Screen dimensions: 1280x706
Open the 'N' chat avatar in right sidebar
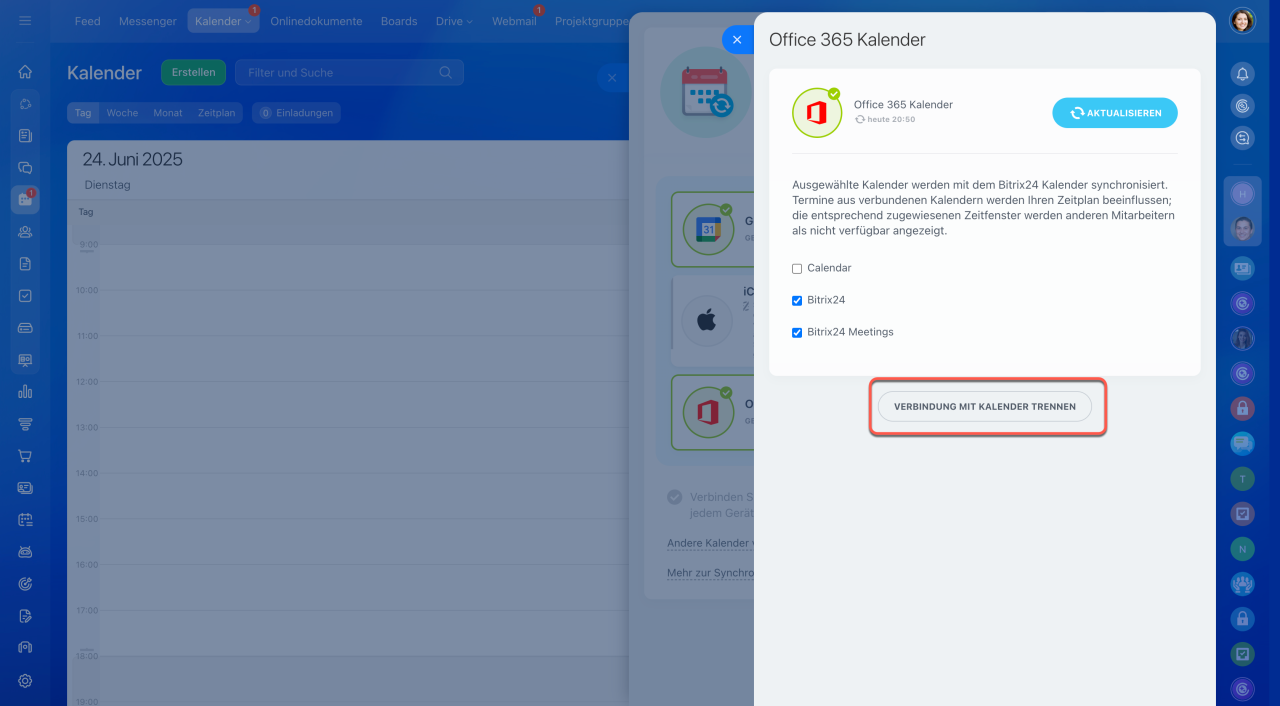tap(1242, 549)
